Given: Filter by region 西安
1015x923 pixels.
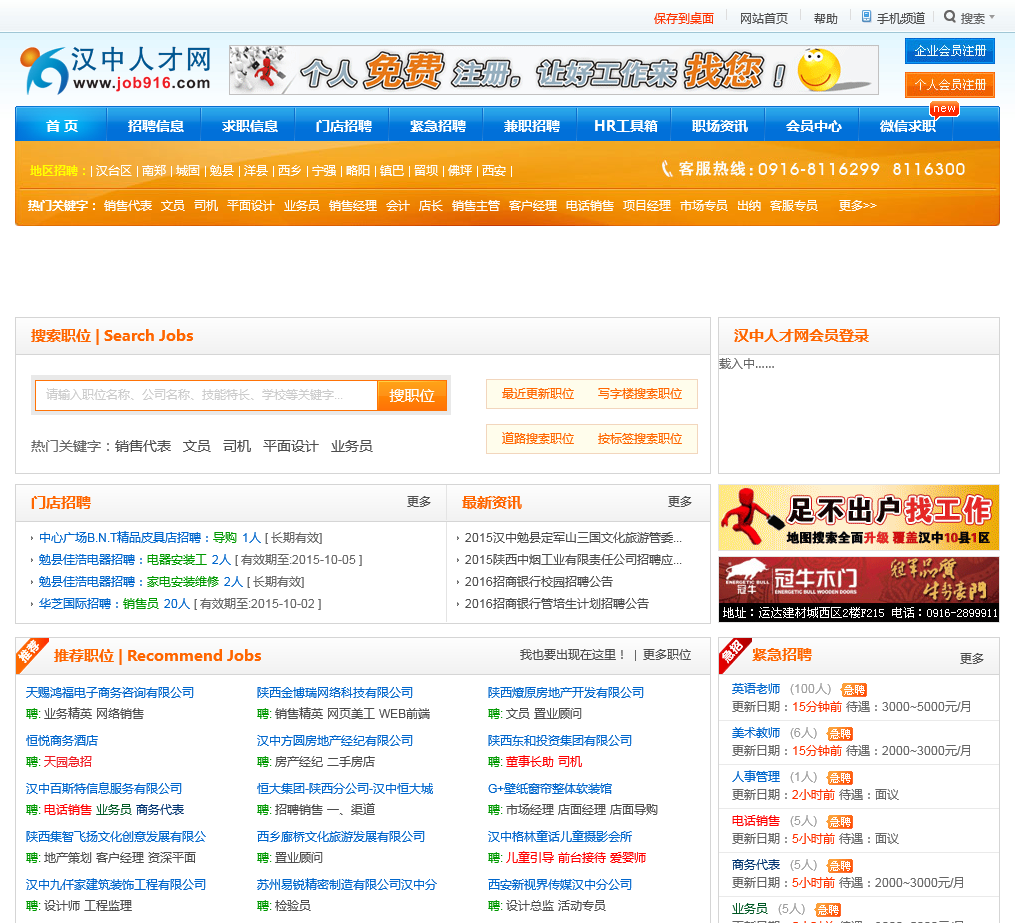Looking at the screenshot, I should click(494, 171).
